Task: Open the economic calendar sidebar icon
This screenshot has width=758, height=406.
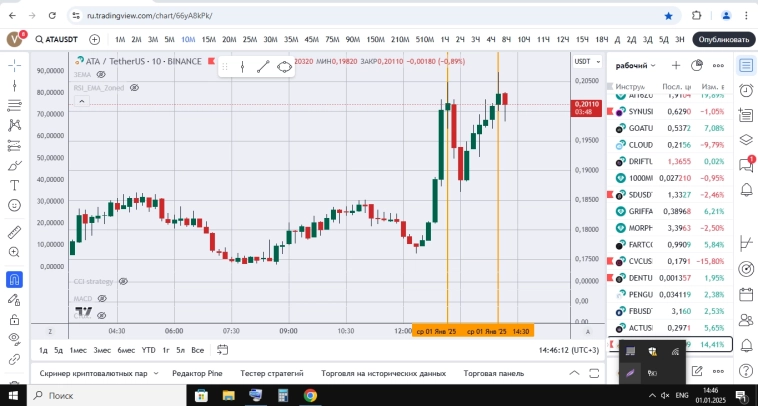Action: (746, 294)
